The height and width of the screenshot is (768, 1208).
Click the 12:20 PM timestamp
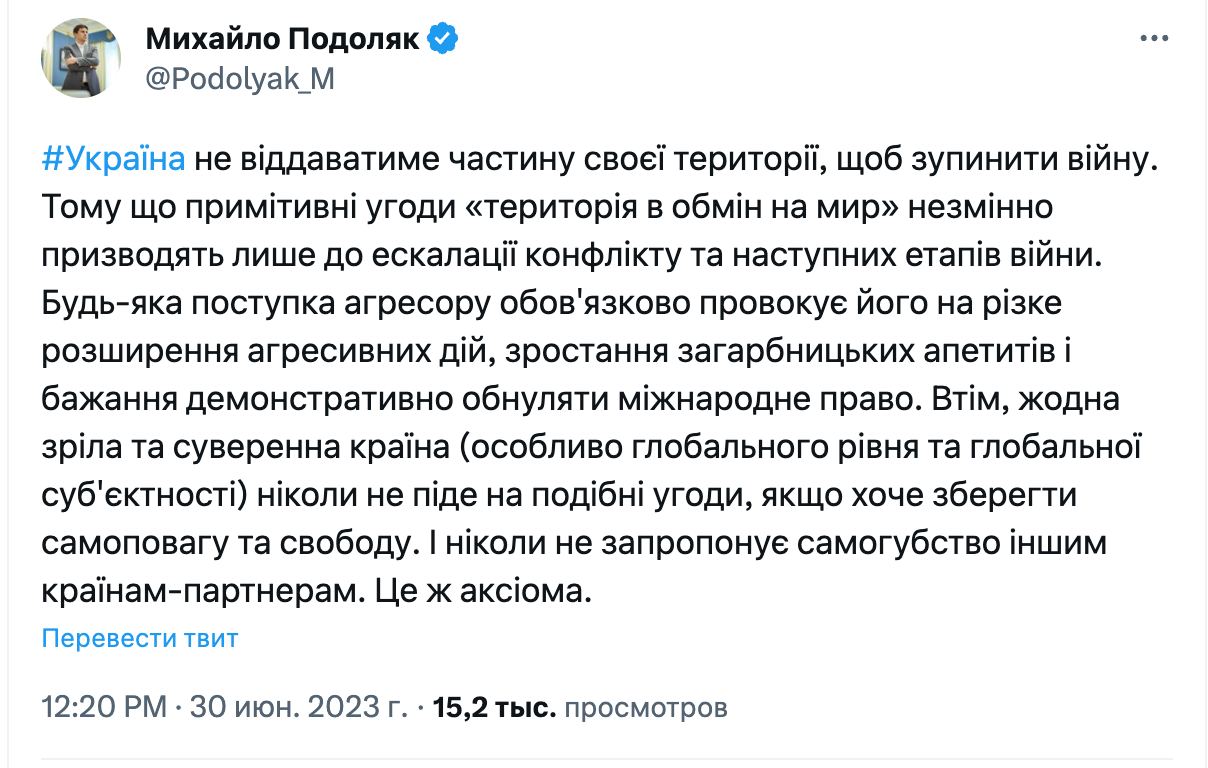pos(104,708)
